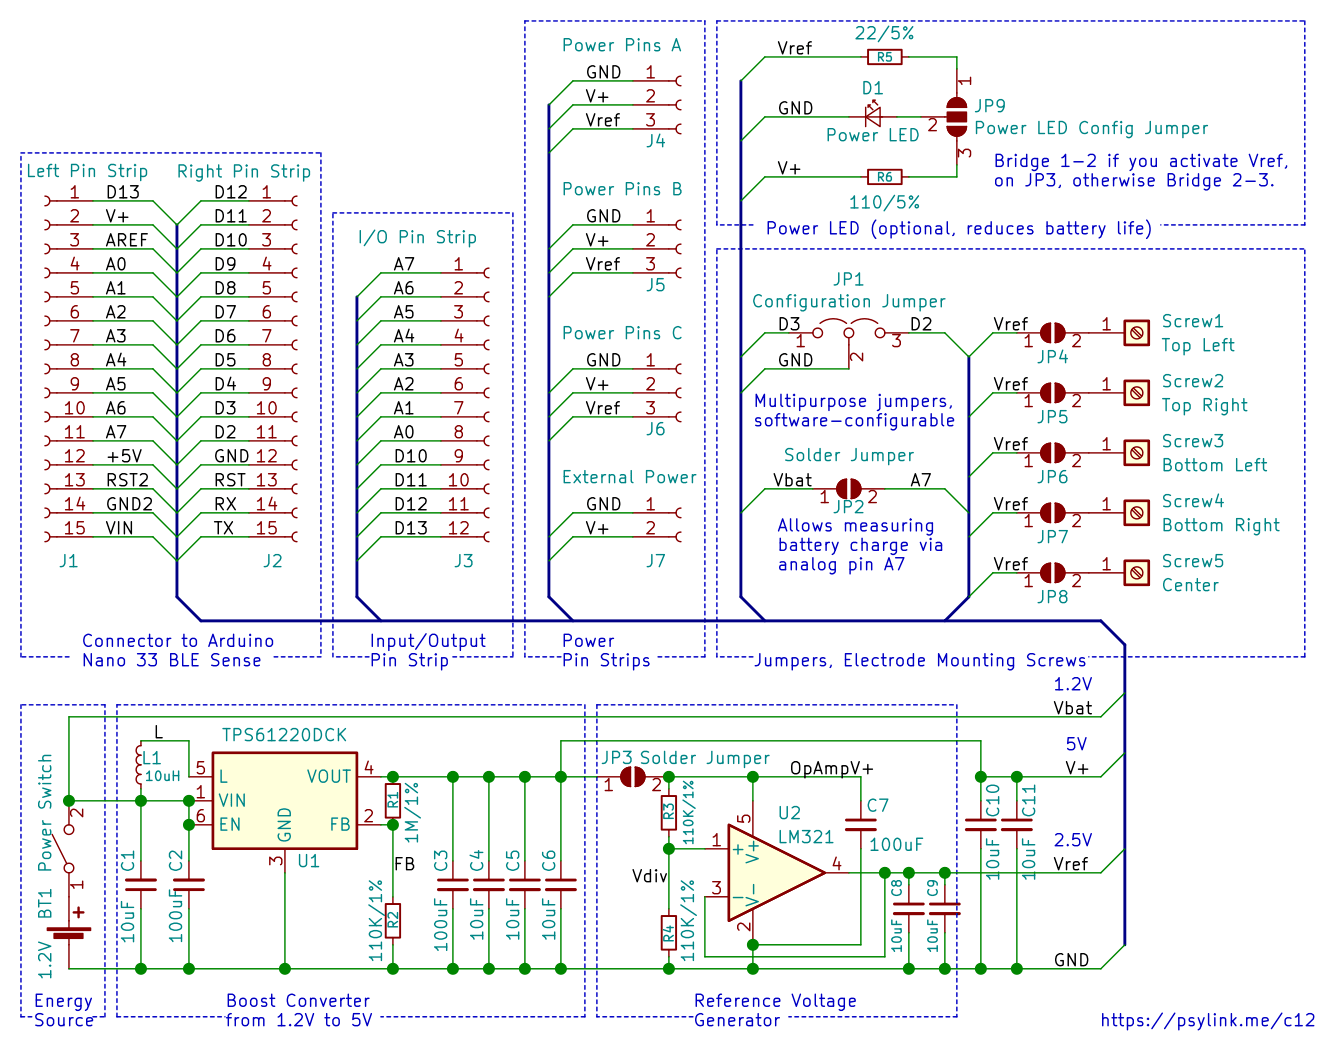
Task: Click the 'Power Pins B' connector title
Action: [621, 189]
